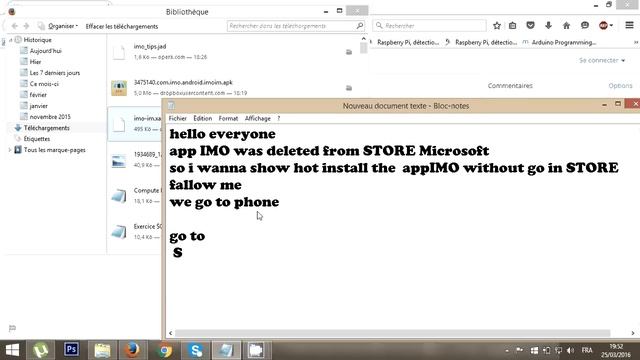Open the Firefox bookmarks list icon
640x360 pixels.
pos(513,26)
